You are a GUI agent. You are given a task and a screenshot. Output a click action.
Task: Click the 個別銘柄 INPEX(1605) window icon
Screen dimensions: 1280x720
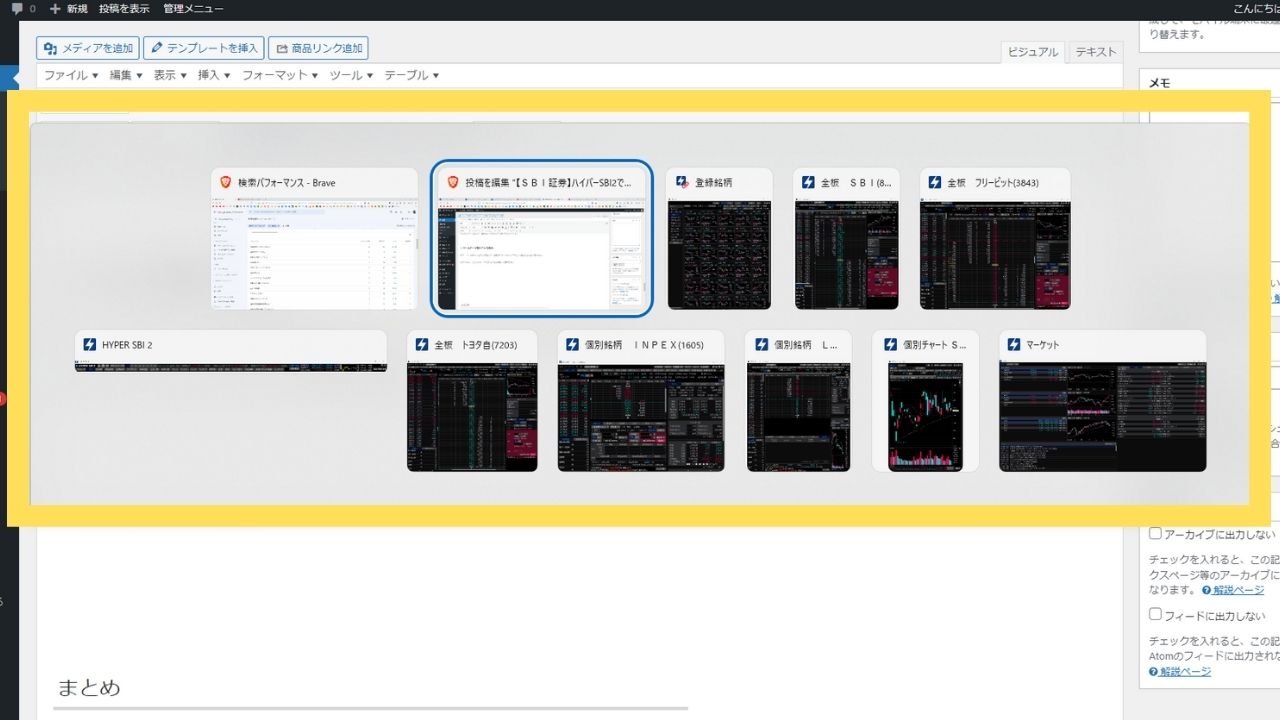tap(572, 345)
